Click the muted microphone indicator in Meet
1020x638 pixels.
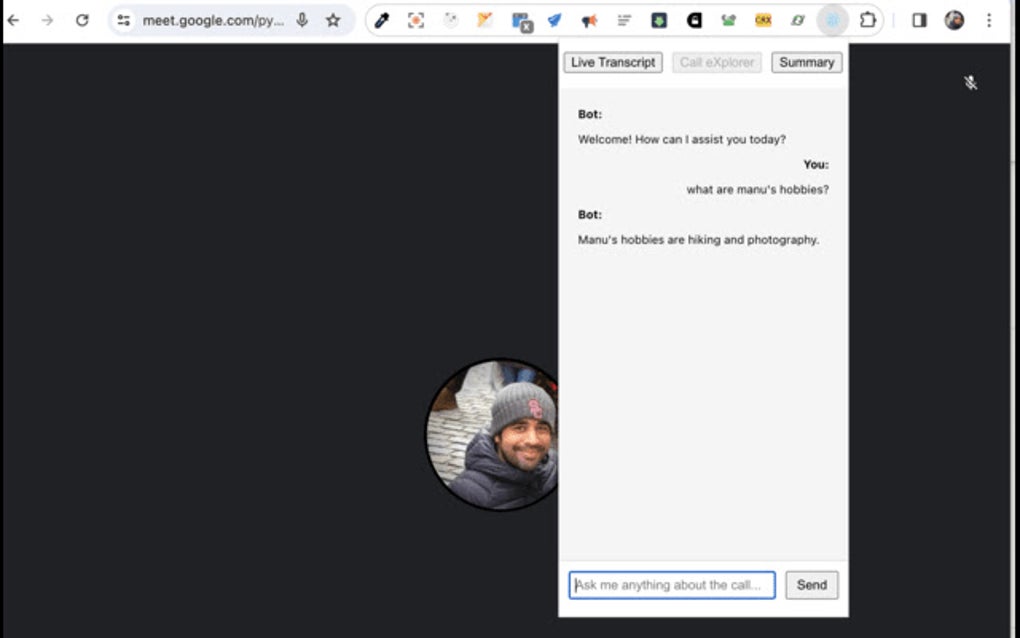pos(971,83)
